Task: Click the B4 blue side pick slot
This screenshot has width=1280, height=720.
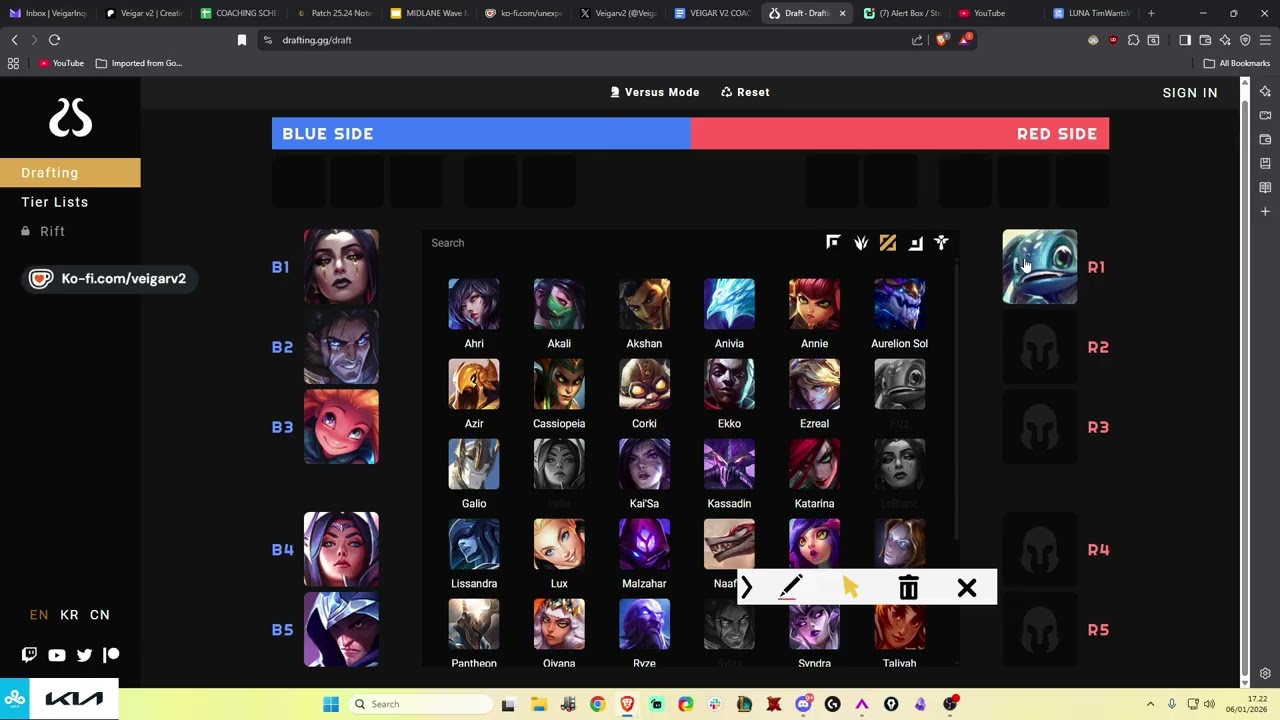Action: 341,549
